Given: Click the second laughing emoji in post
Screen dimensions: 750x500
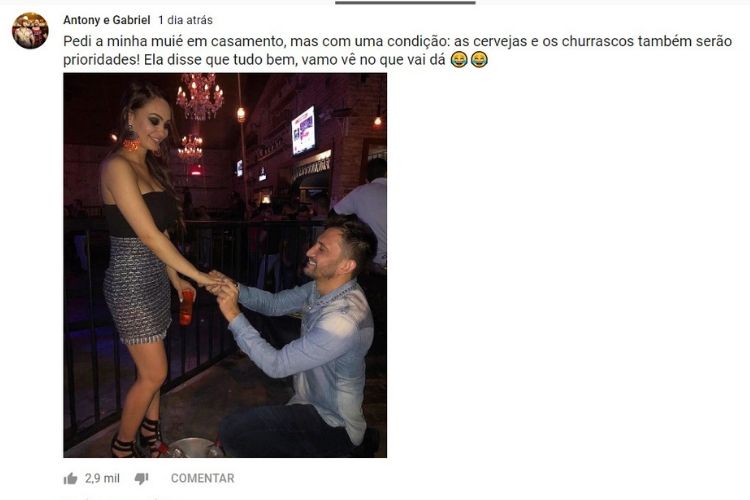Looking at the screenshot, I should click(x=479, y=60).
